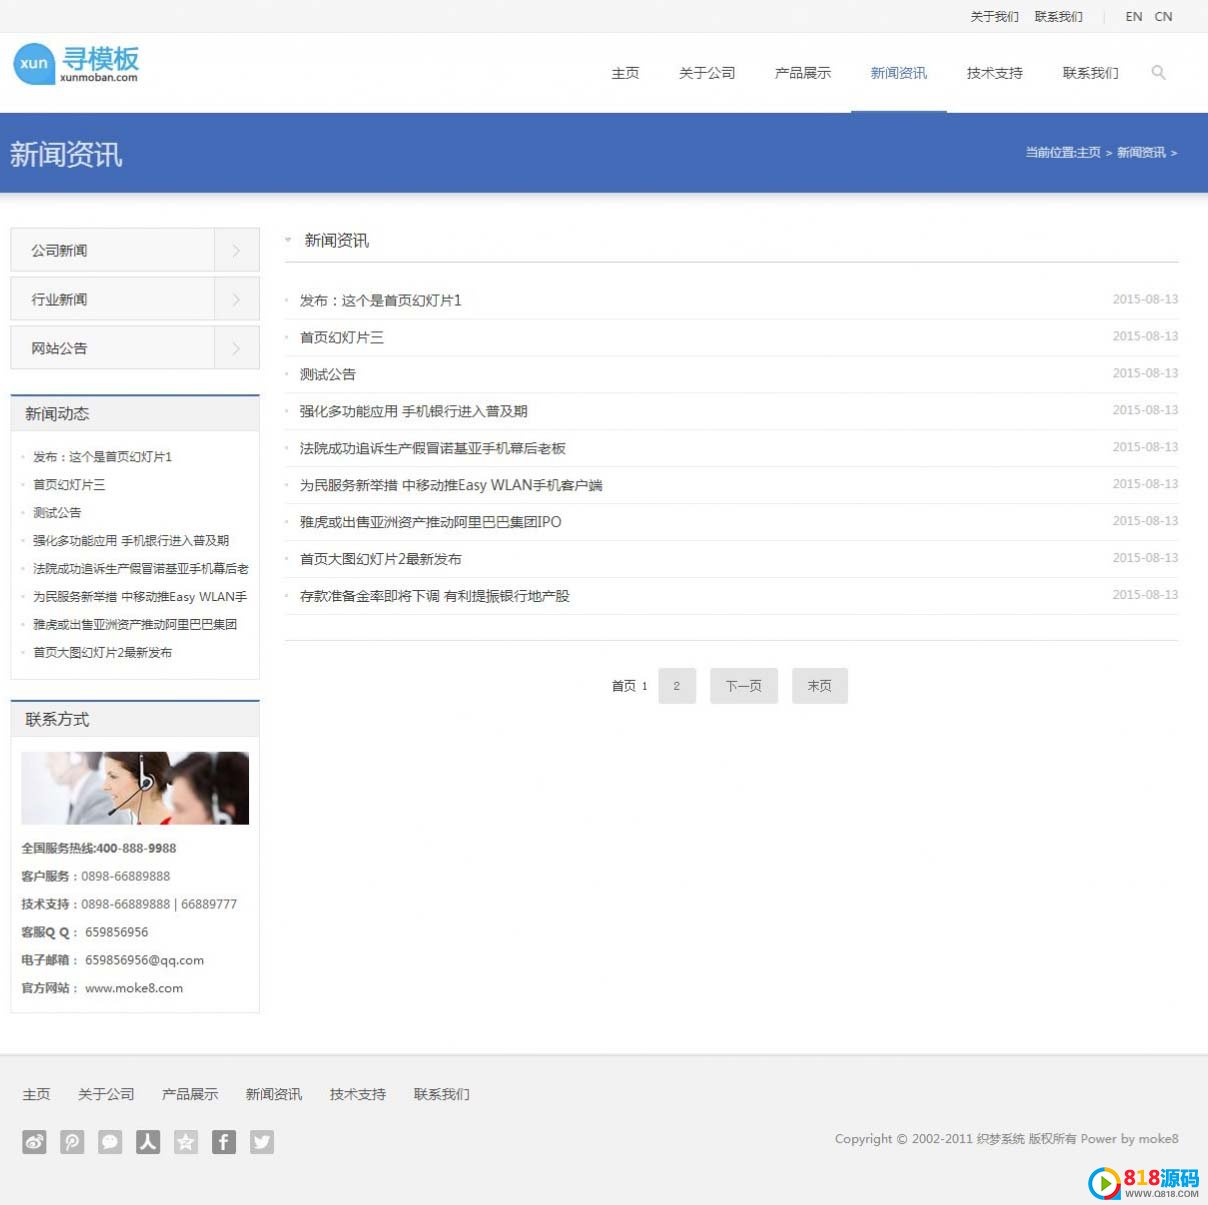The height and width of the screenshot is (1205, 1208).
Task: Click 测试公告 in 新闻动态 sidebar
Action: click(57, 513)
